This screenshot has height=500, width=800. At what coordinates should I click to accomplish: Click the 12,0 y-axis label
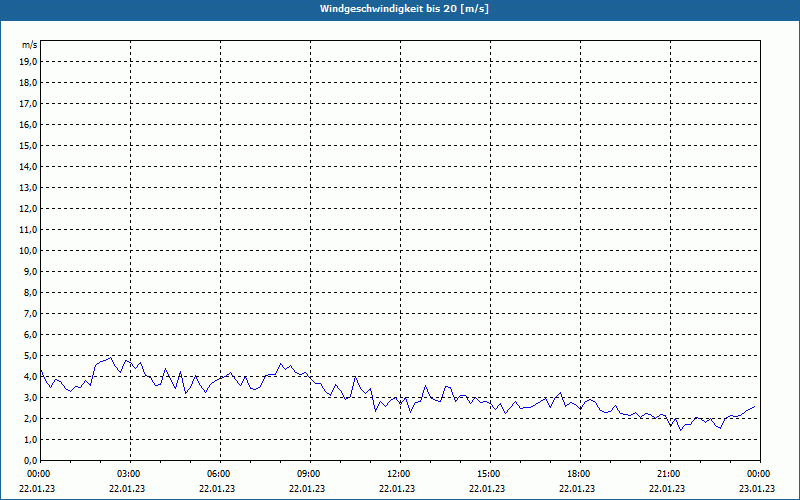[28, 209]
